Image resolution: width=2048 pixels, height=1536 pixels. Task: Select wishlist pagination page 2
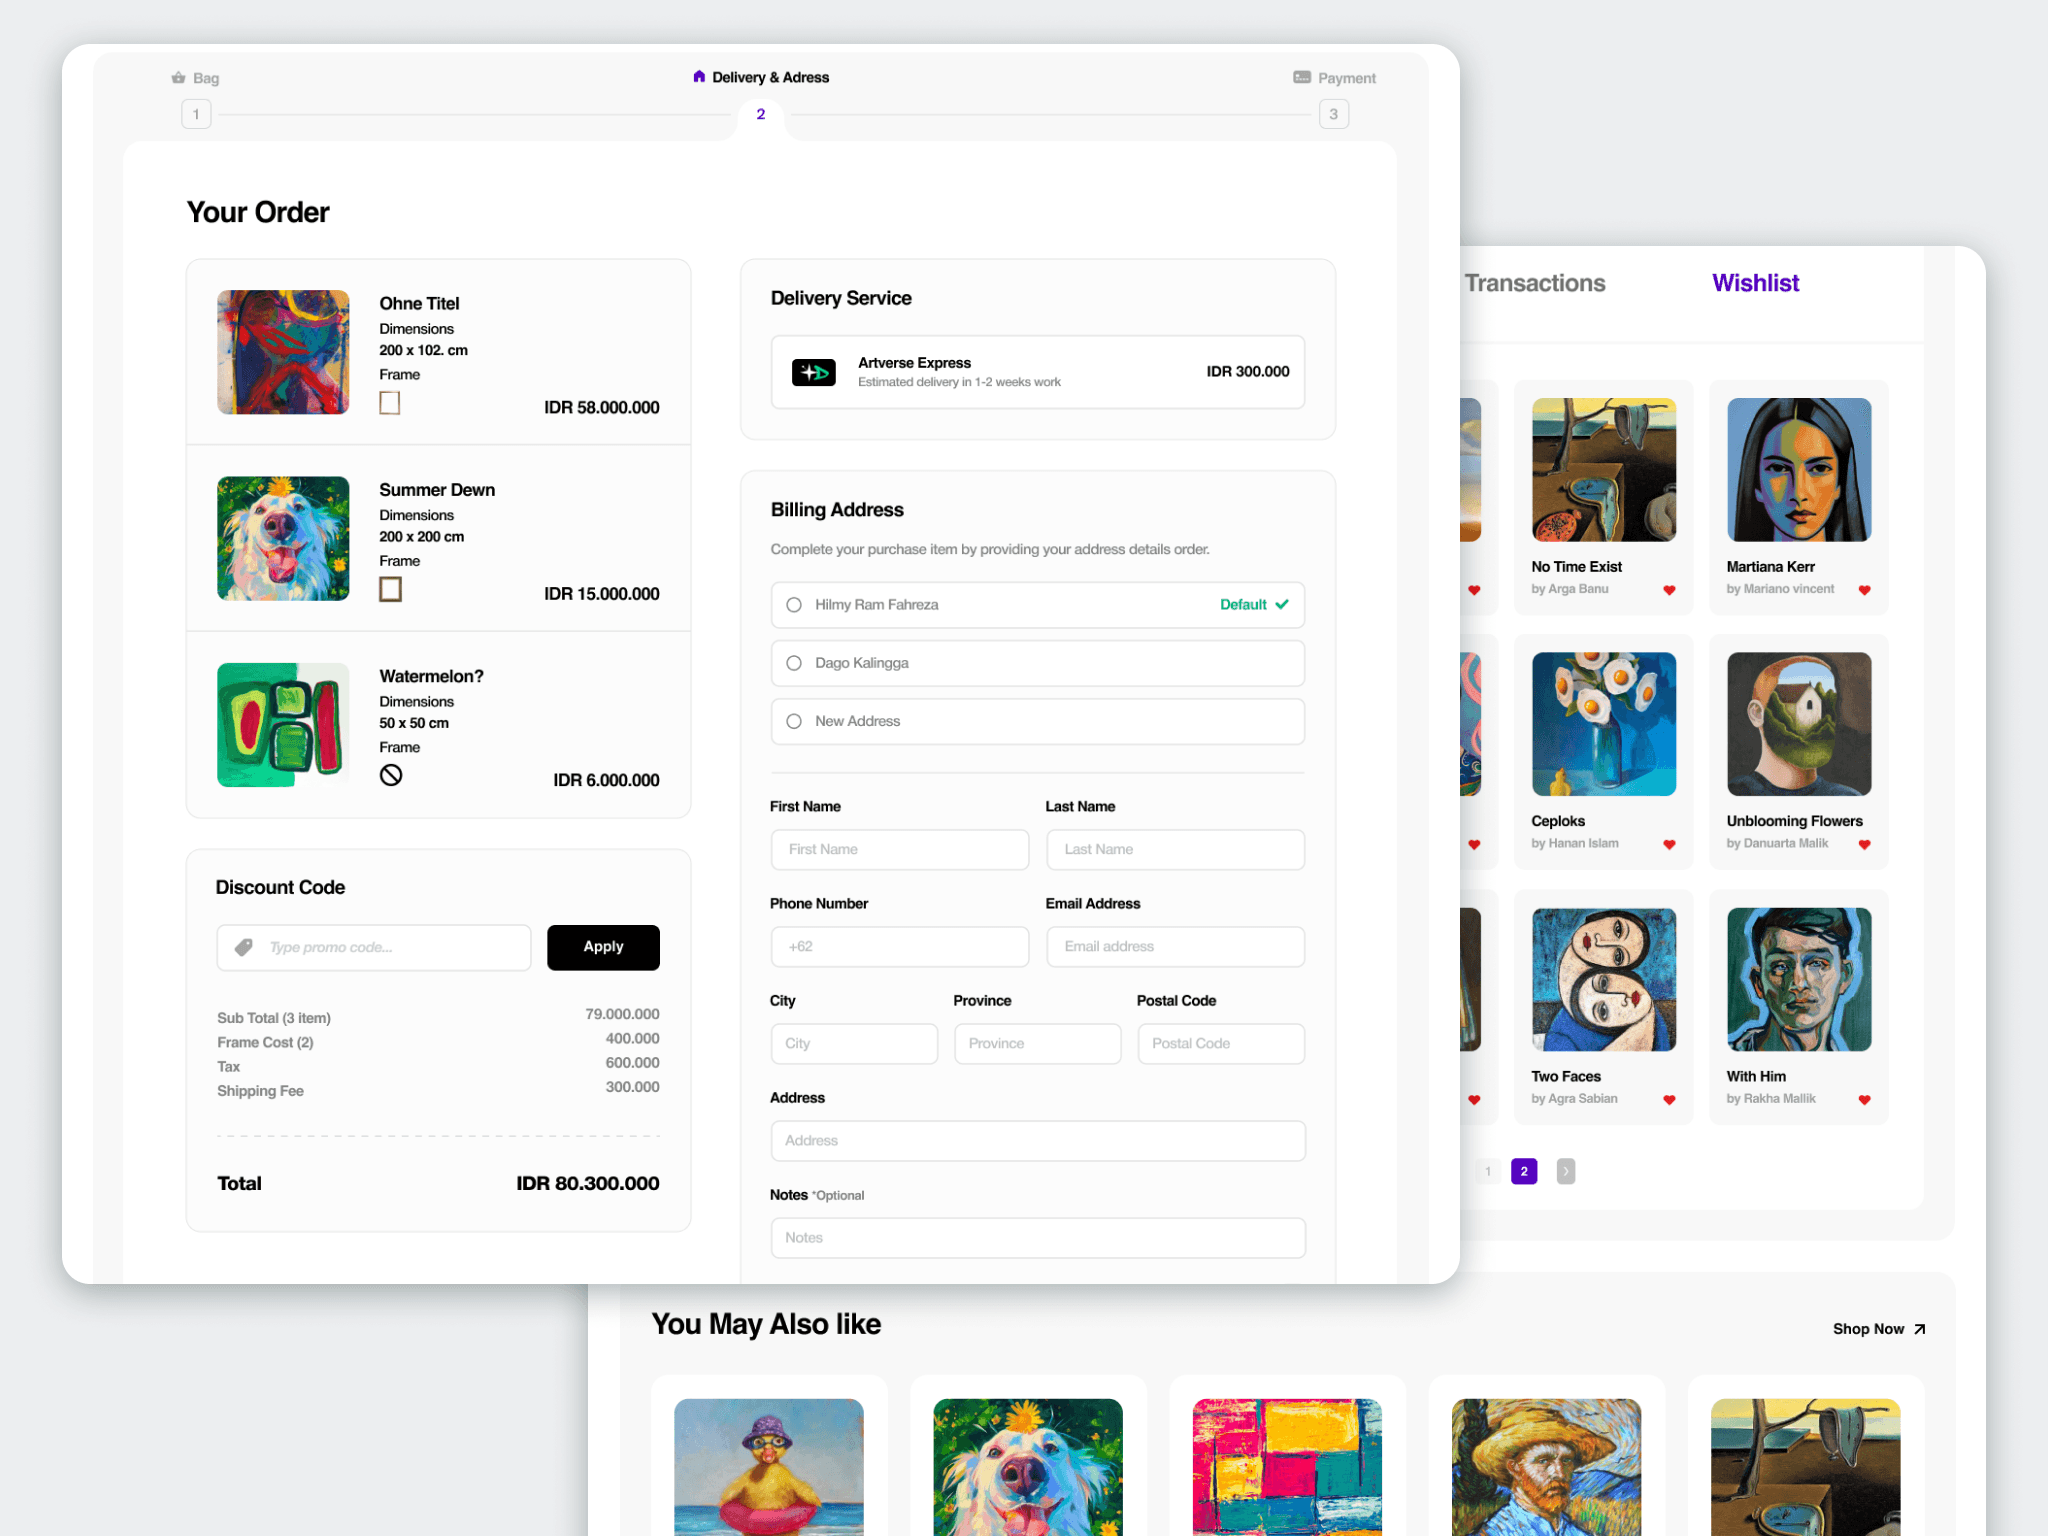(1523, 1171)
